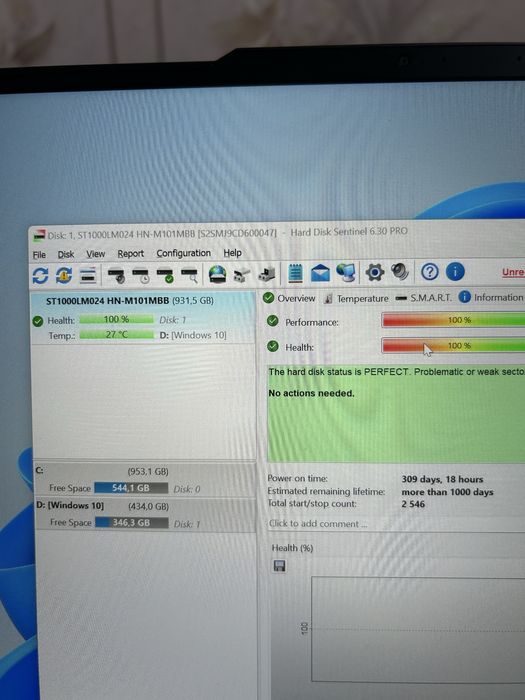Open settings with the gear icon
This screenshot has height=700, width=525.
[375, 272]
